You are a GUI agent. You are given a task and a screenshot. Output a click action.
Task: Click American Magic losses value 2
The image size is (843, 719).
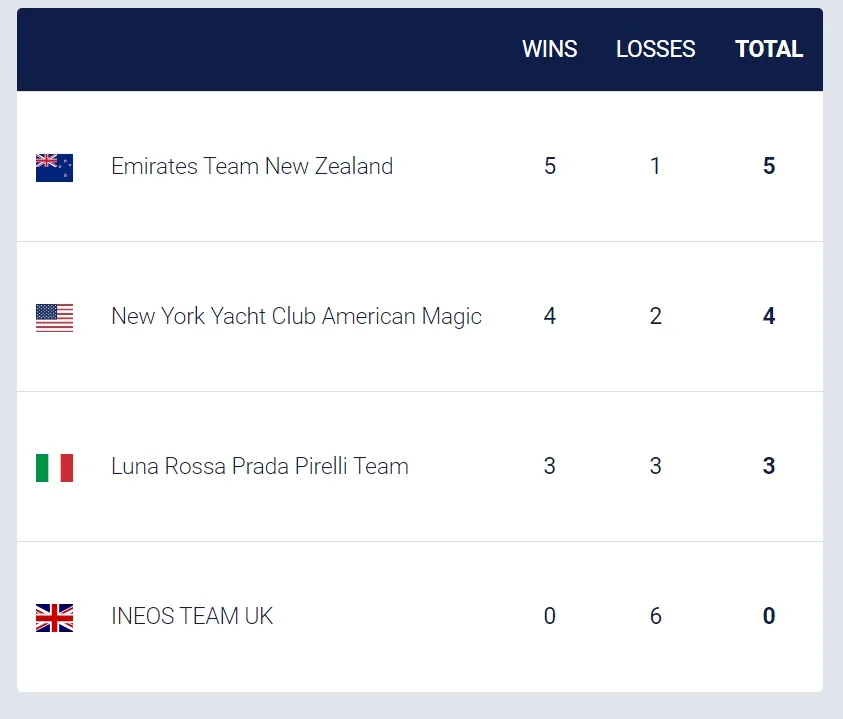point(655,316)
